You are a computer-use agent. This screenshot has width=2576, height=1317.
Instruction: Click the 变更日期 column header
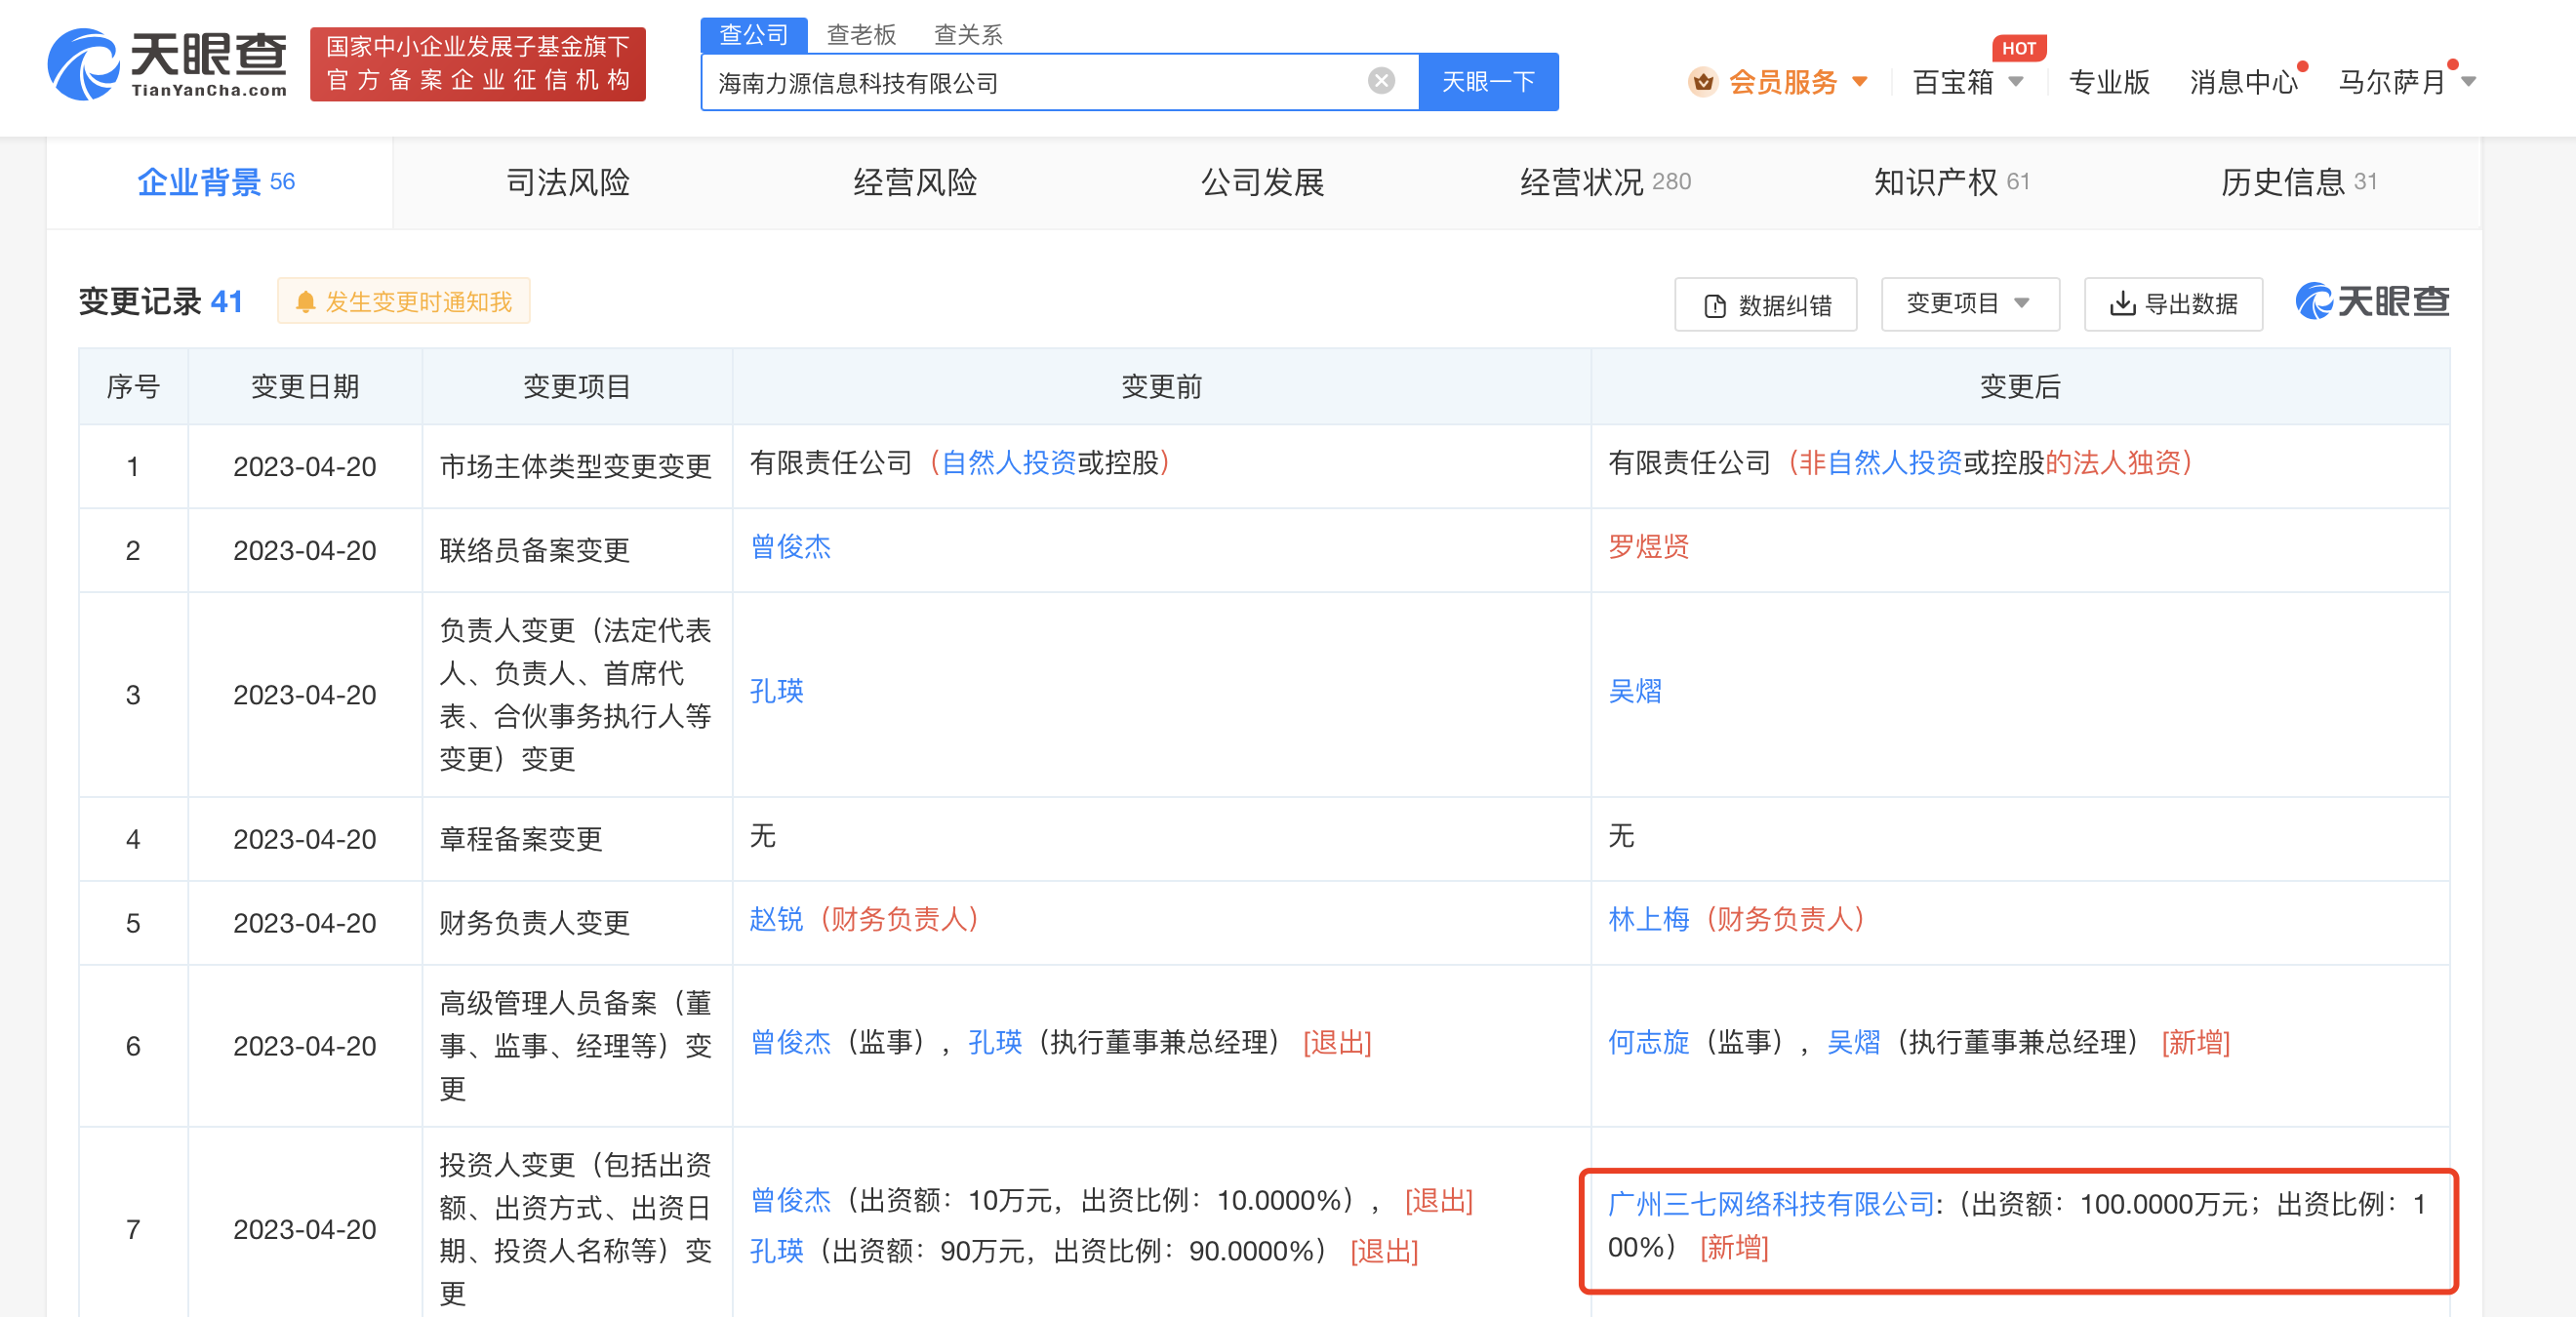(304, 387)
